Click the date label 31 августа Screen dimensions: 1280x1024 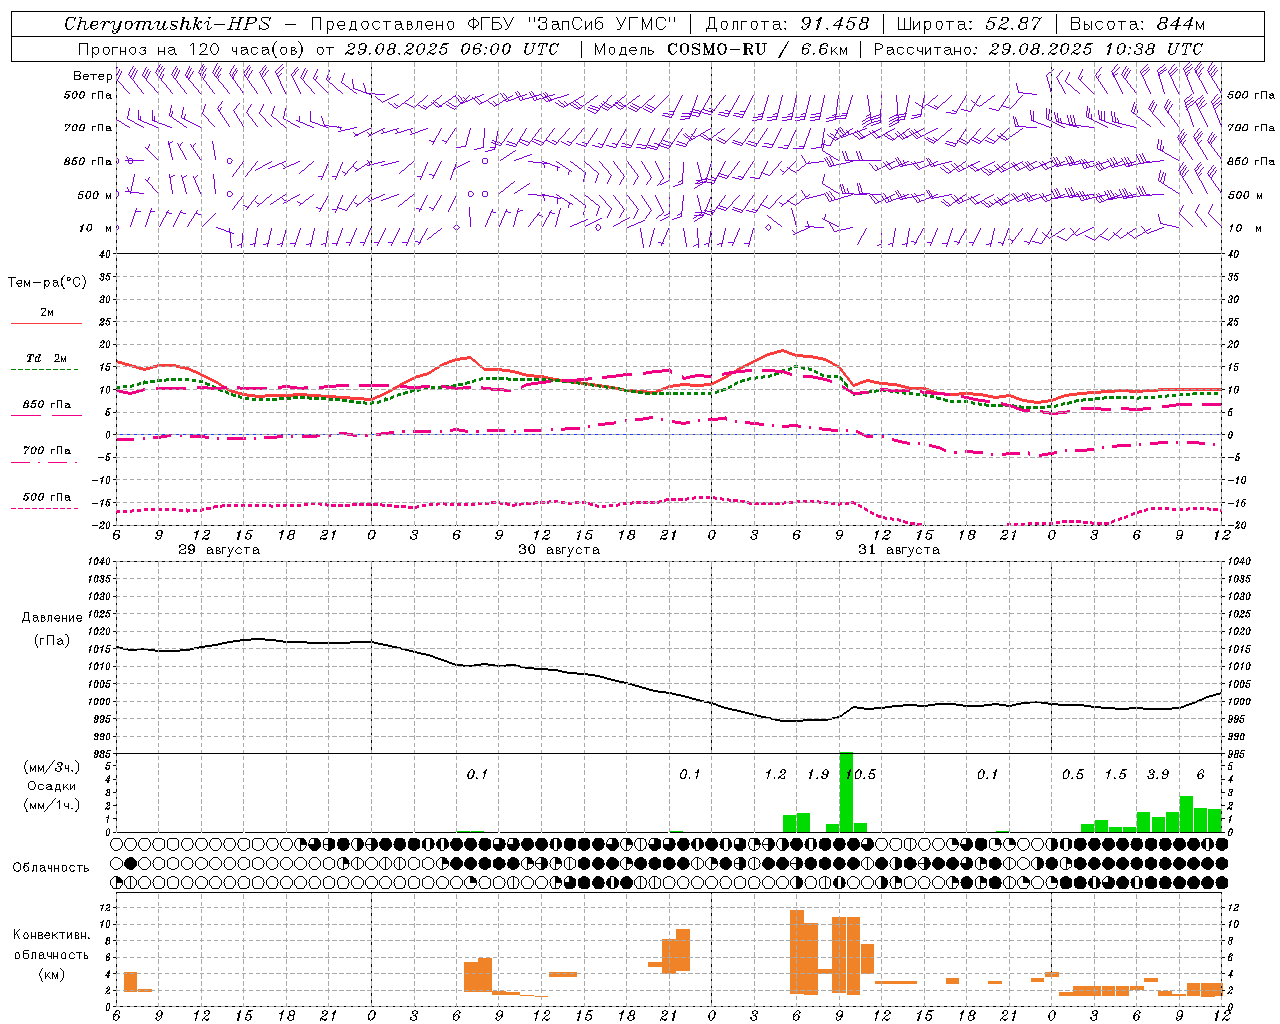point(899,550)
